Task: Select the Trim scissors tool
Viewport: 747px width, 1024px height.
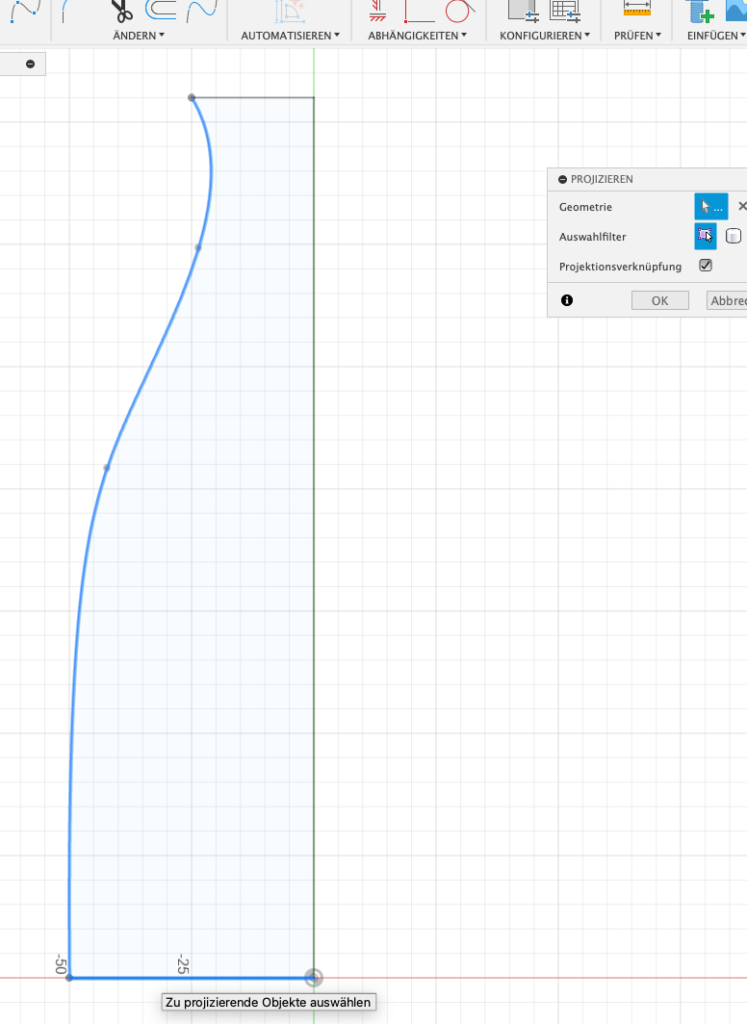Action: [x=121, y=11]
